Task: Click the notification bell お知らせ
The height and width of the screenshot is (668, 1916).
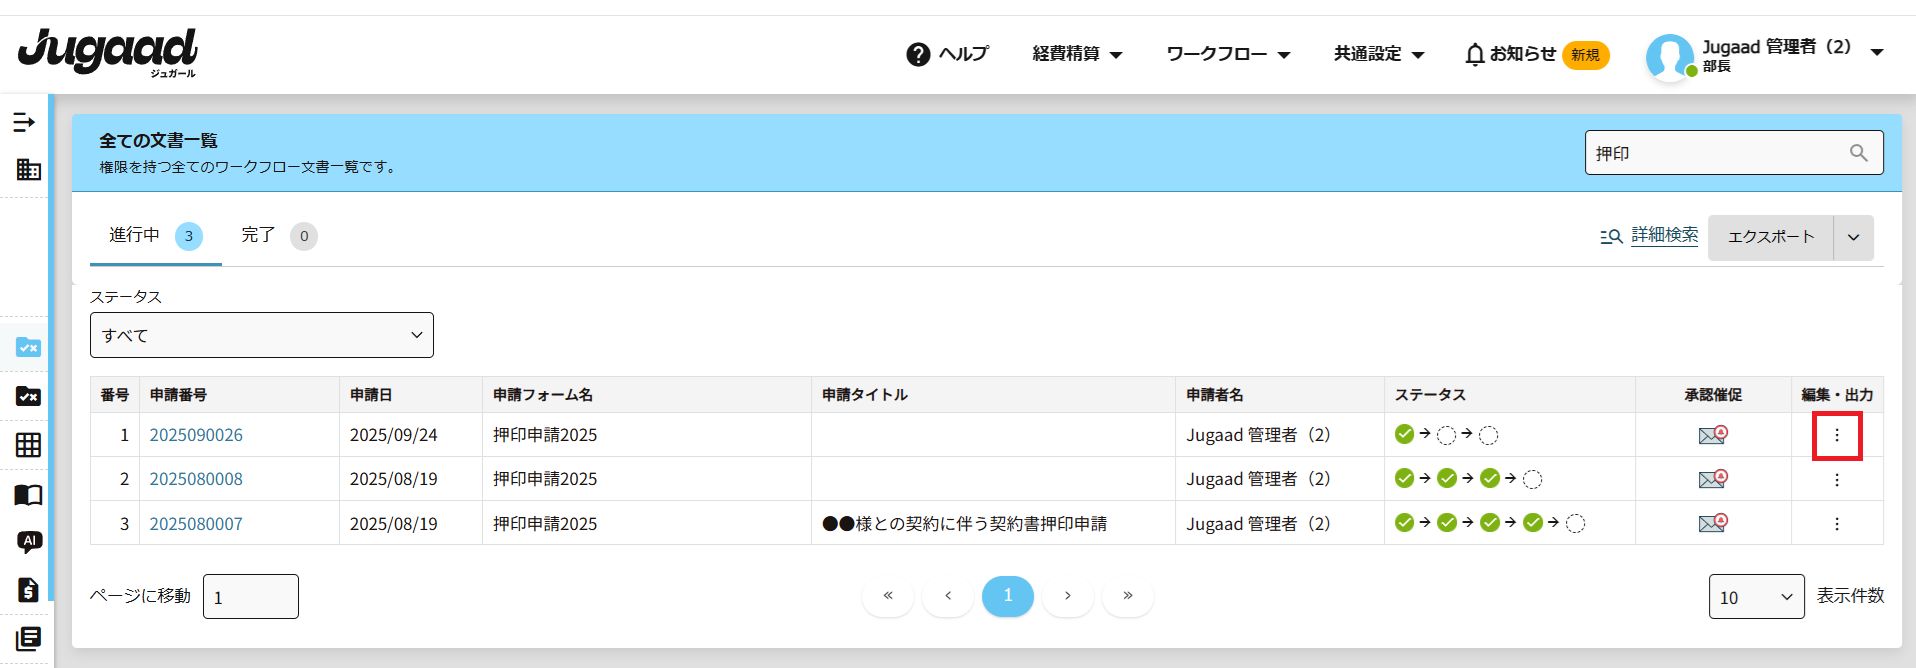Action: (1510, 54)
